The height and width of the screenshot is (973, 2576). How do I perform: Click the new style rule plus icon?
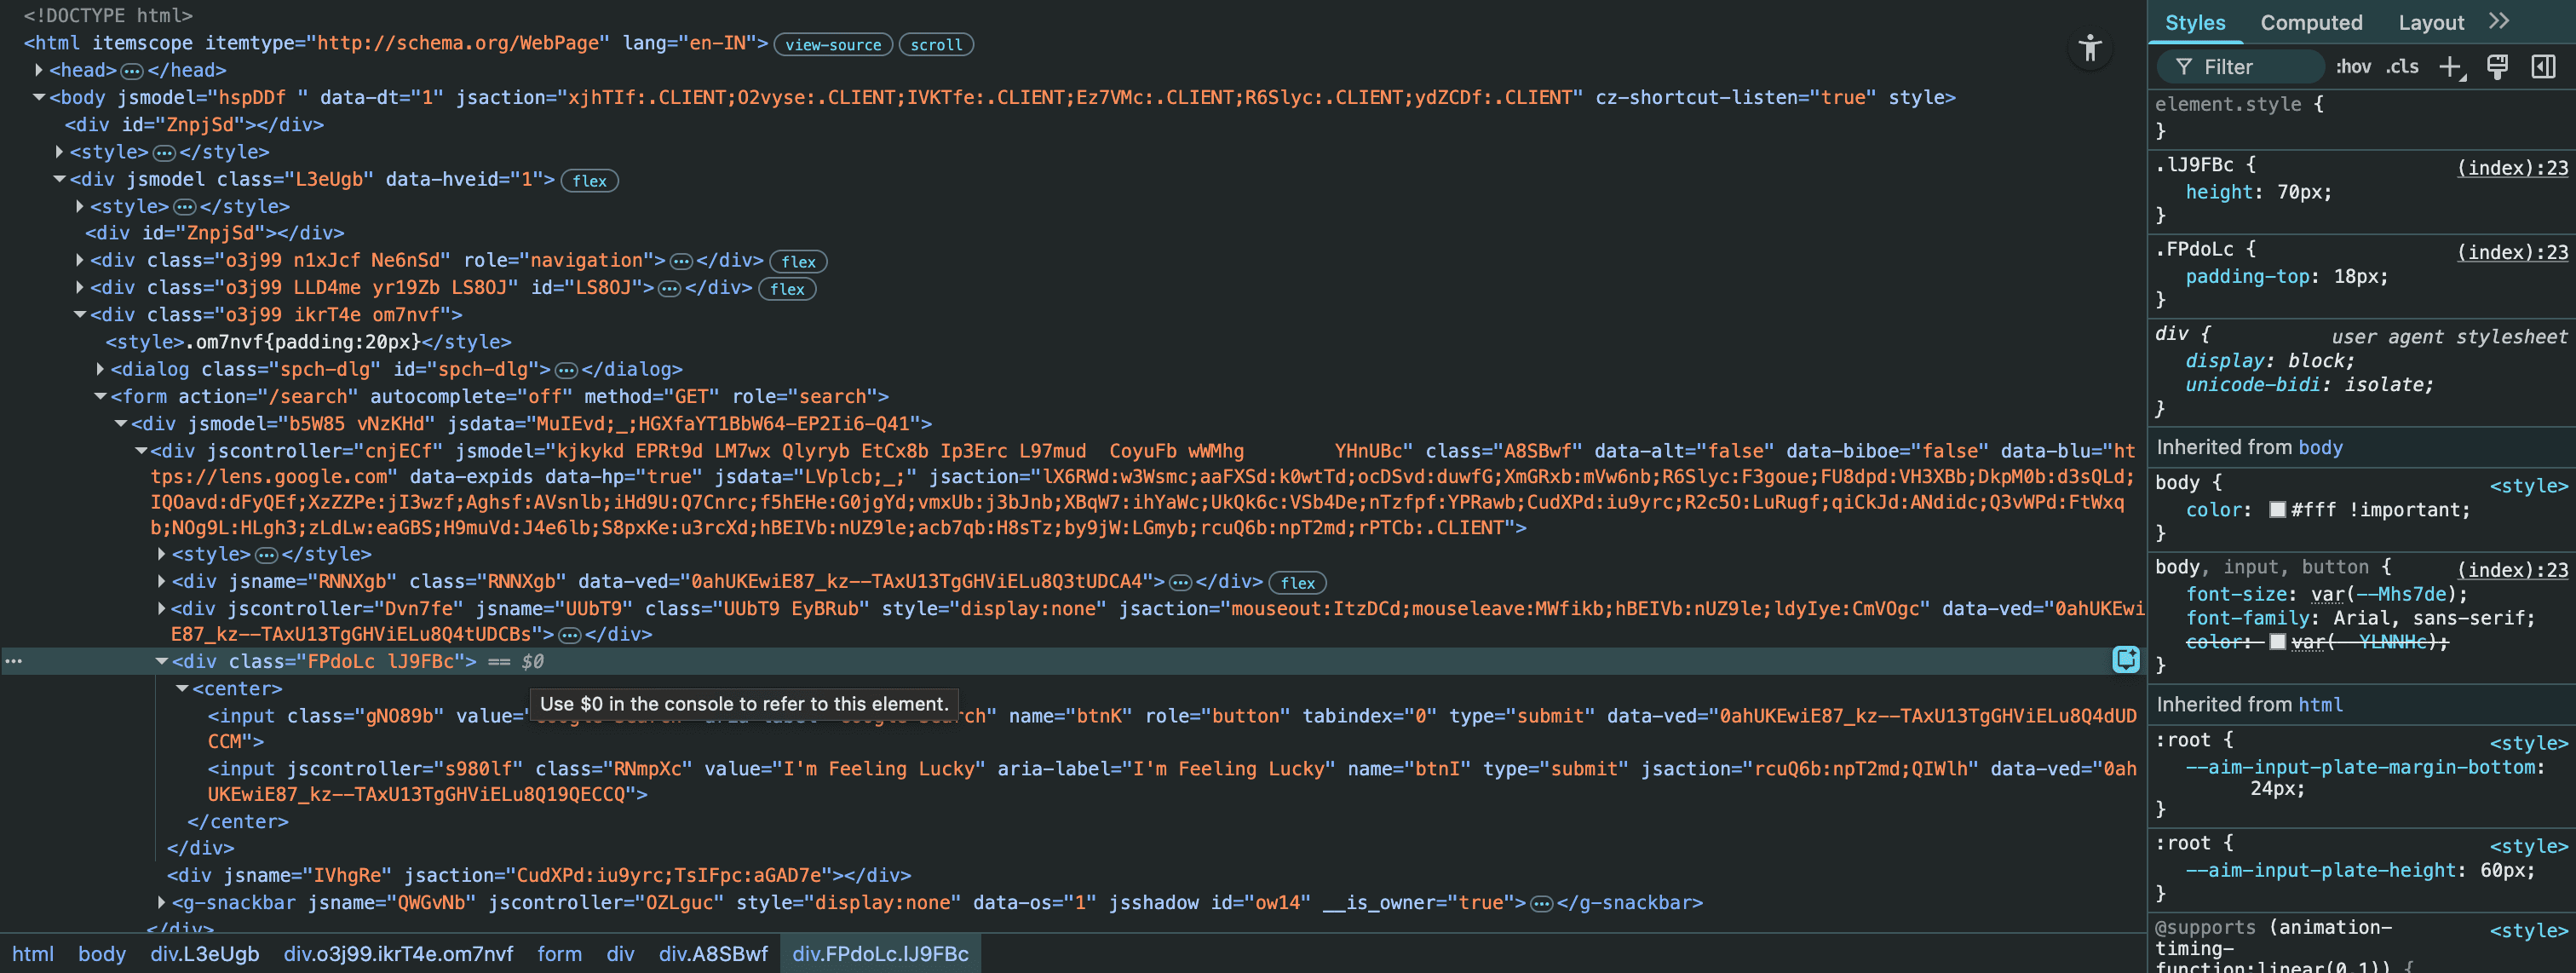click(2450, 67)
